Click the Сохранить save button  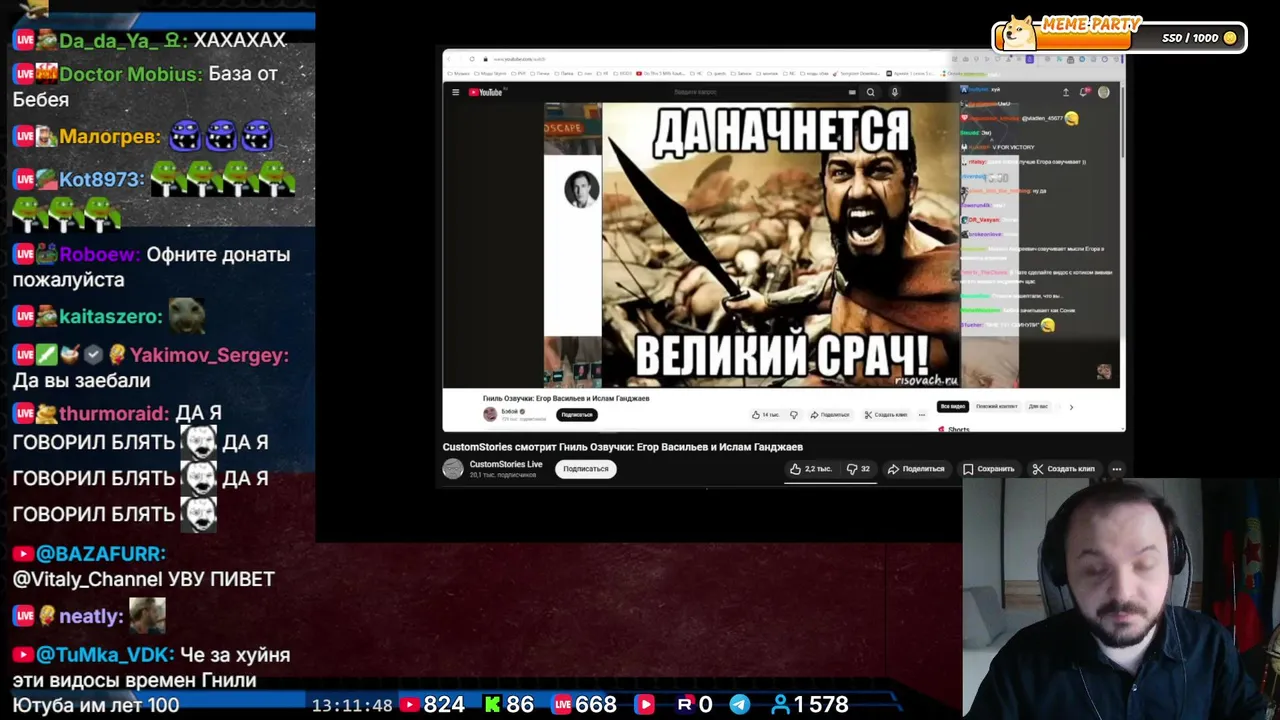(988, 469)
